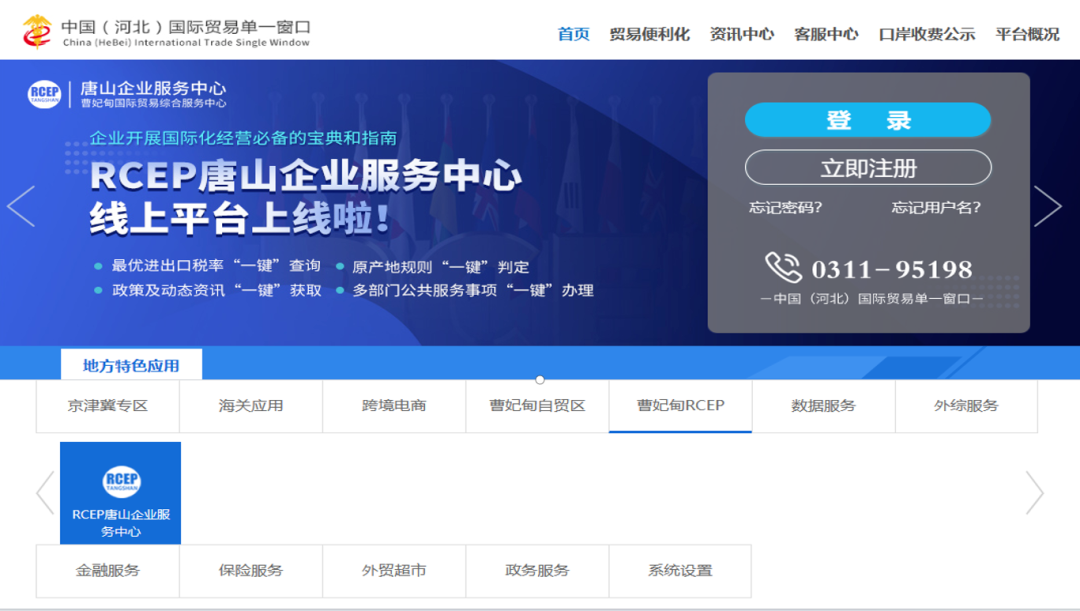Open the 平台概况 navigation item
Image resolution: width=1080 pixels, height=611 pixels.
pos(1028,34)
